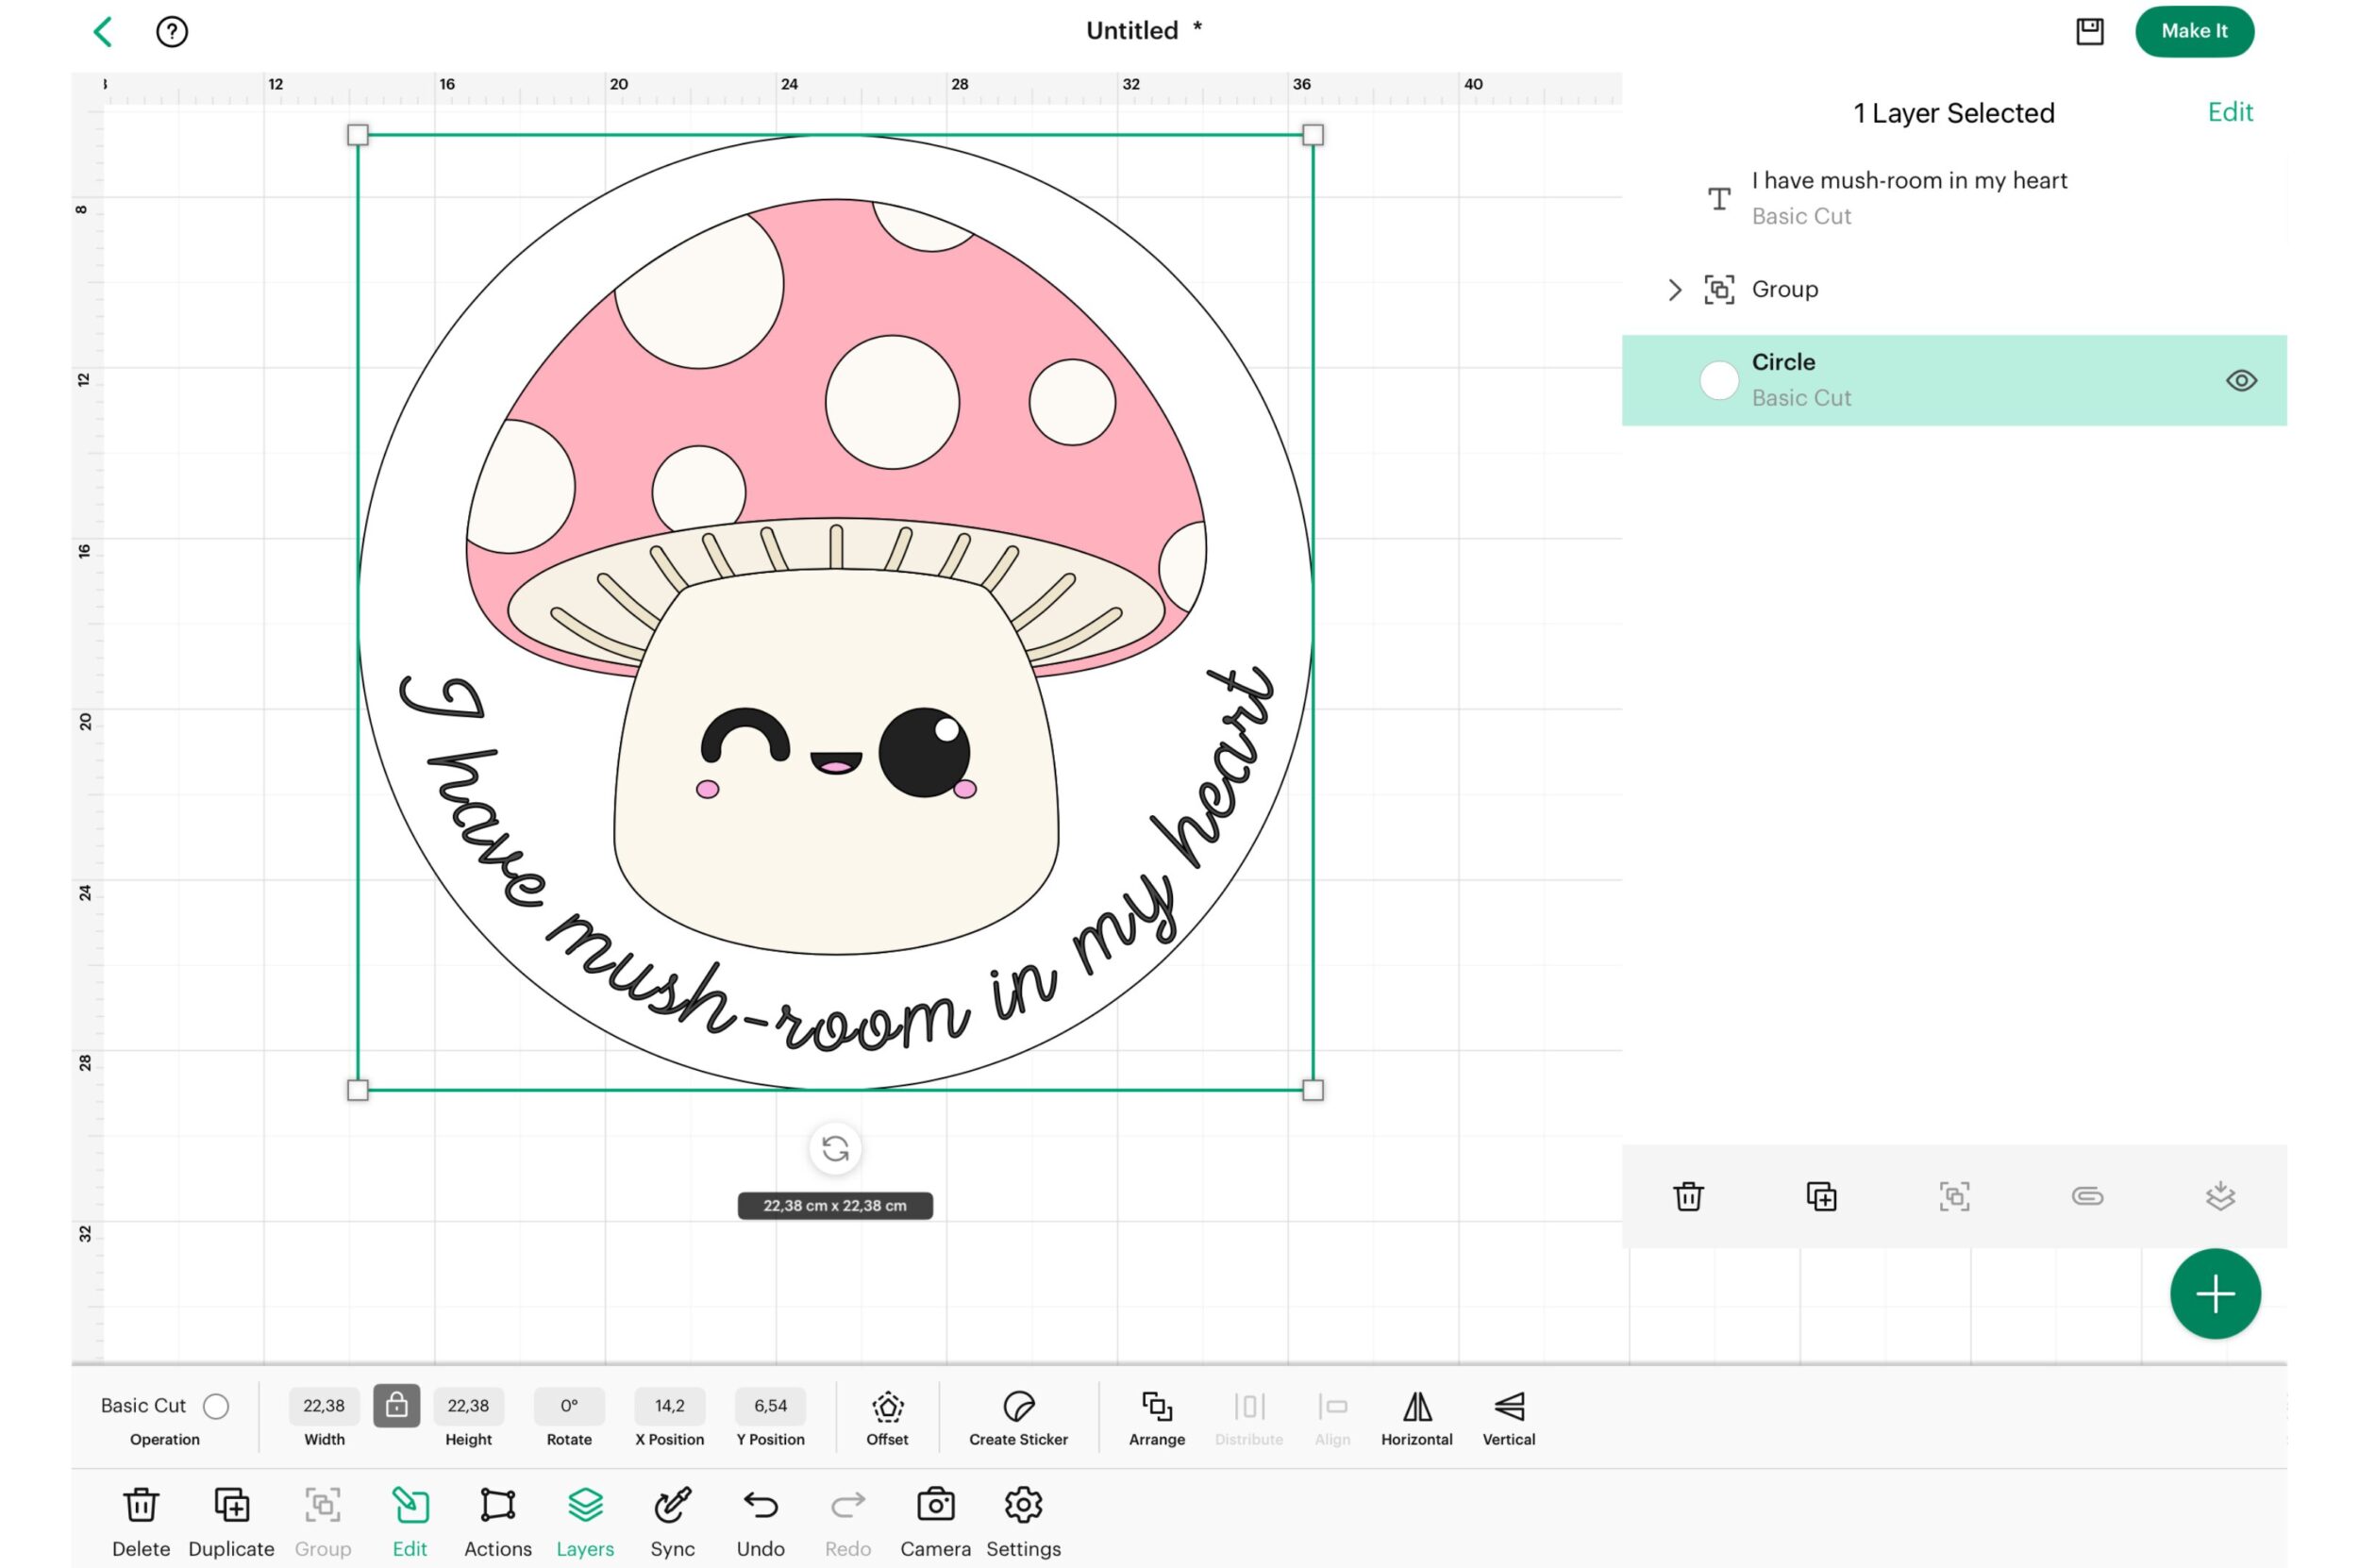Image resolution: width=2359 pixels, height=1568 pixels.
Task: Open the bottom Edit tab
Action: [x=410, y=1505]
